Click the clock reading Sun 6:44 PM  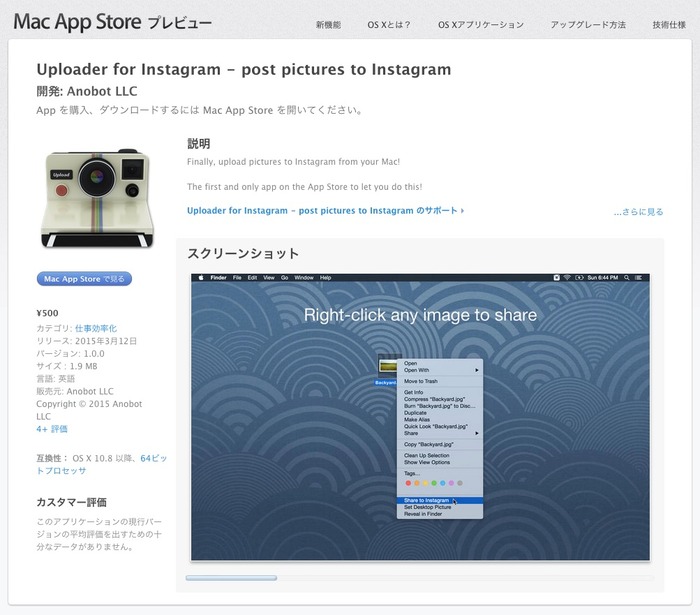click(603, 278)
